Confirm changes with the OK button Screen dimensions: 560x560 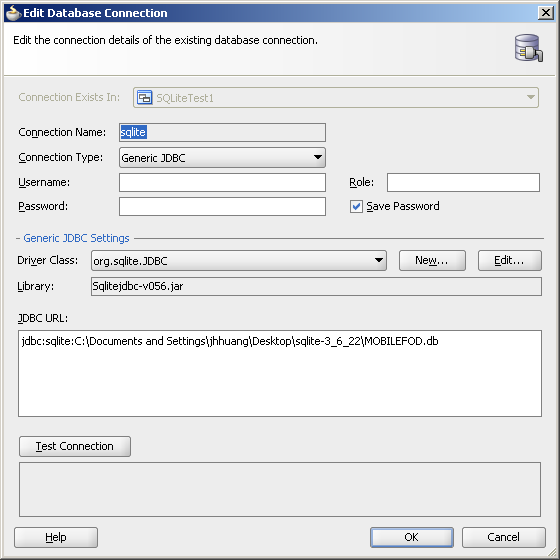click(x=412, y=537)
